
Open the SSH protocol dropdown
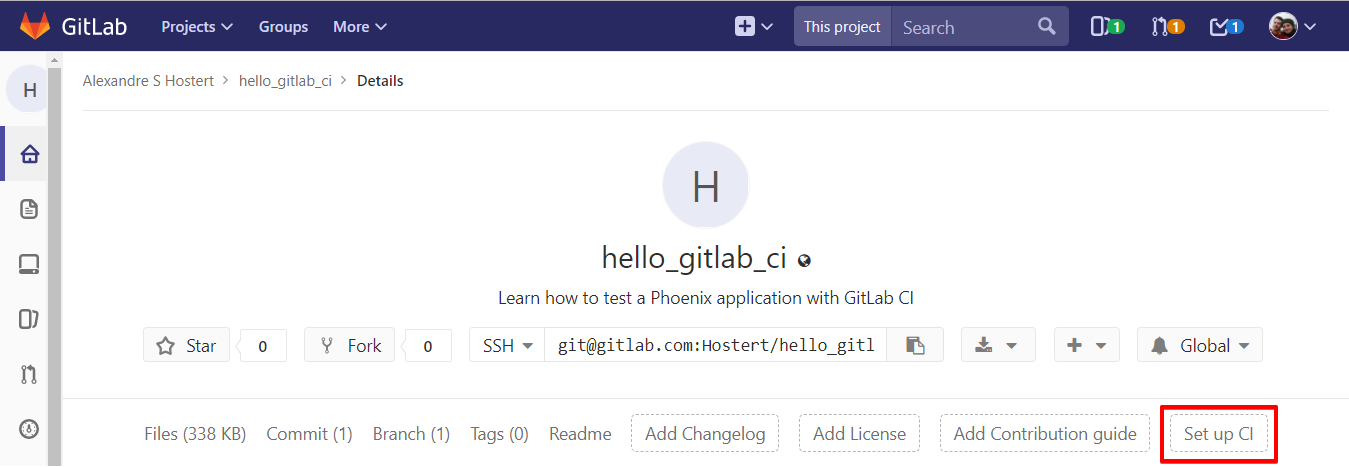click(507, 345)
